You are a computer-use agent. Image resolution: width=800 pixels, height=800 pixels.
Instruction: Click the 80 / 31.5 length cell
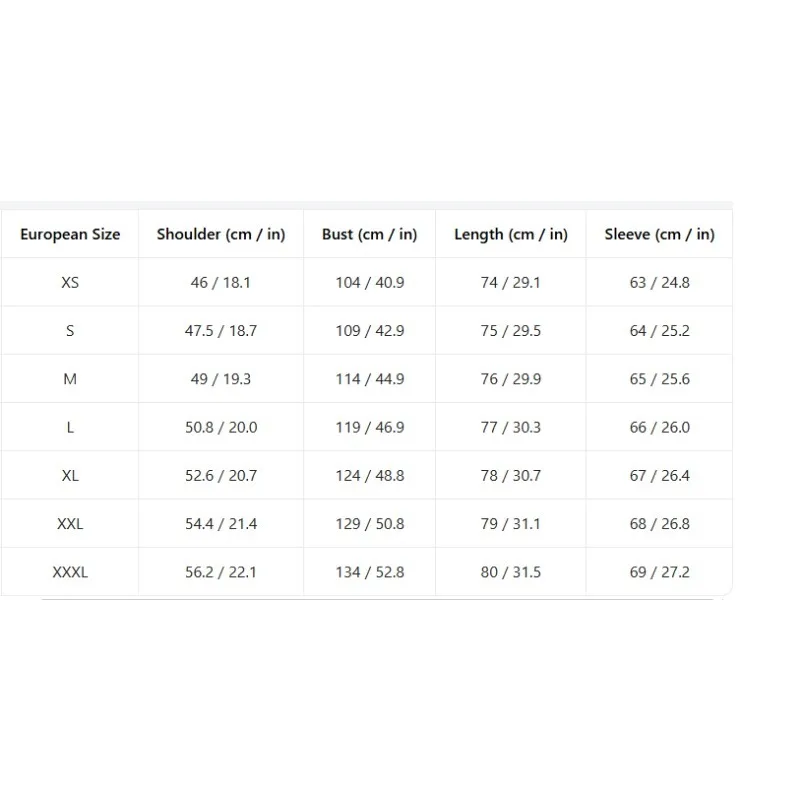[x=511, y=572]
